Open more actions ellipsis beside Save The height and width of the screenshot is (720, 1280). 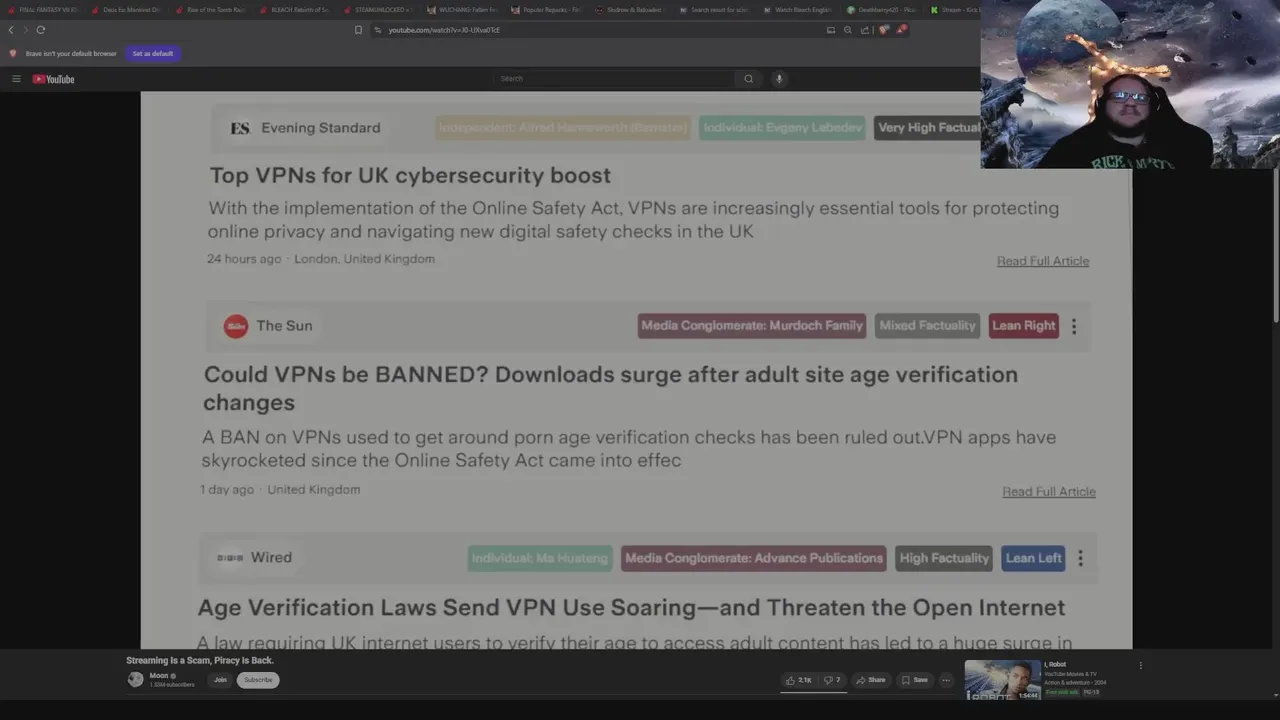point(946,680)
